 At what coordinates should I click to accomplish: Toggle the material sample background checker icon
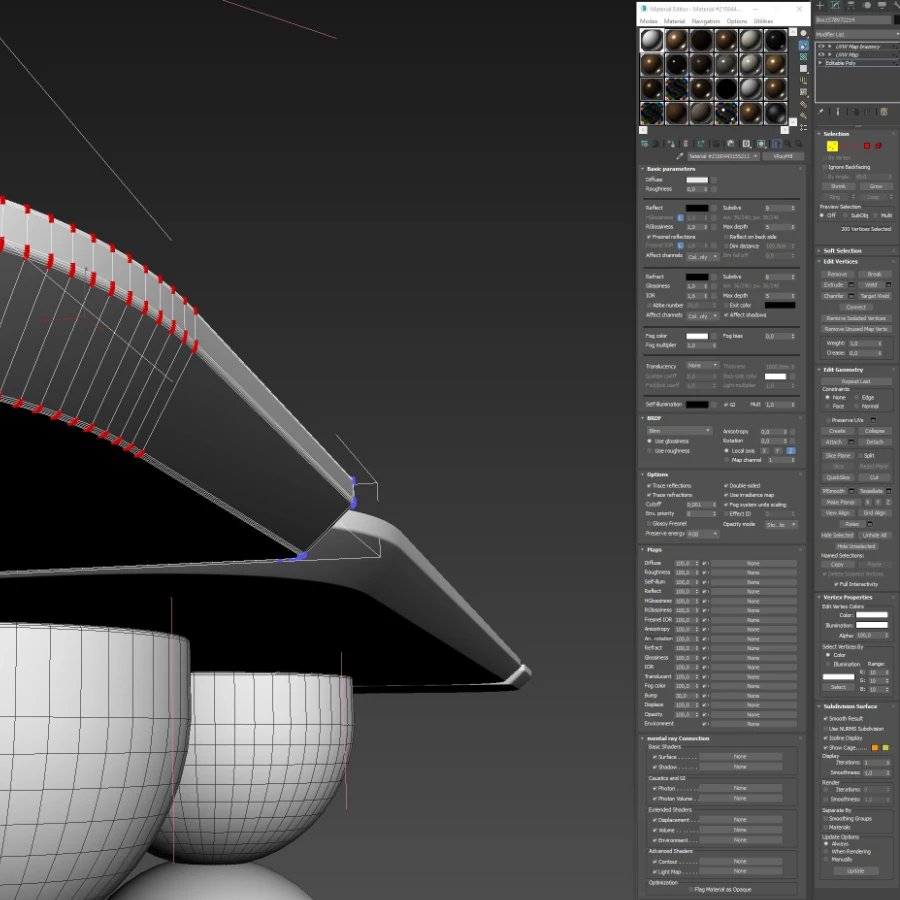(804, 57)
